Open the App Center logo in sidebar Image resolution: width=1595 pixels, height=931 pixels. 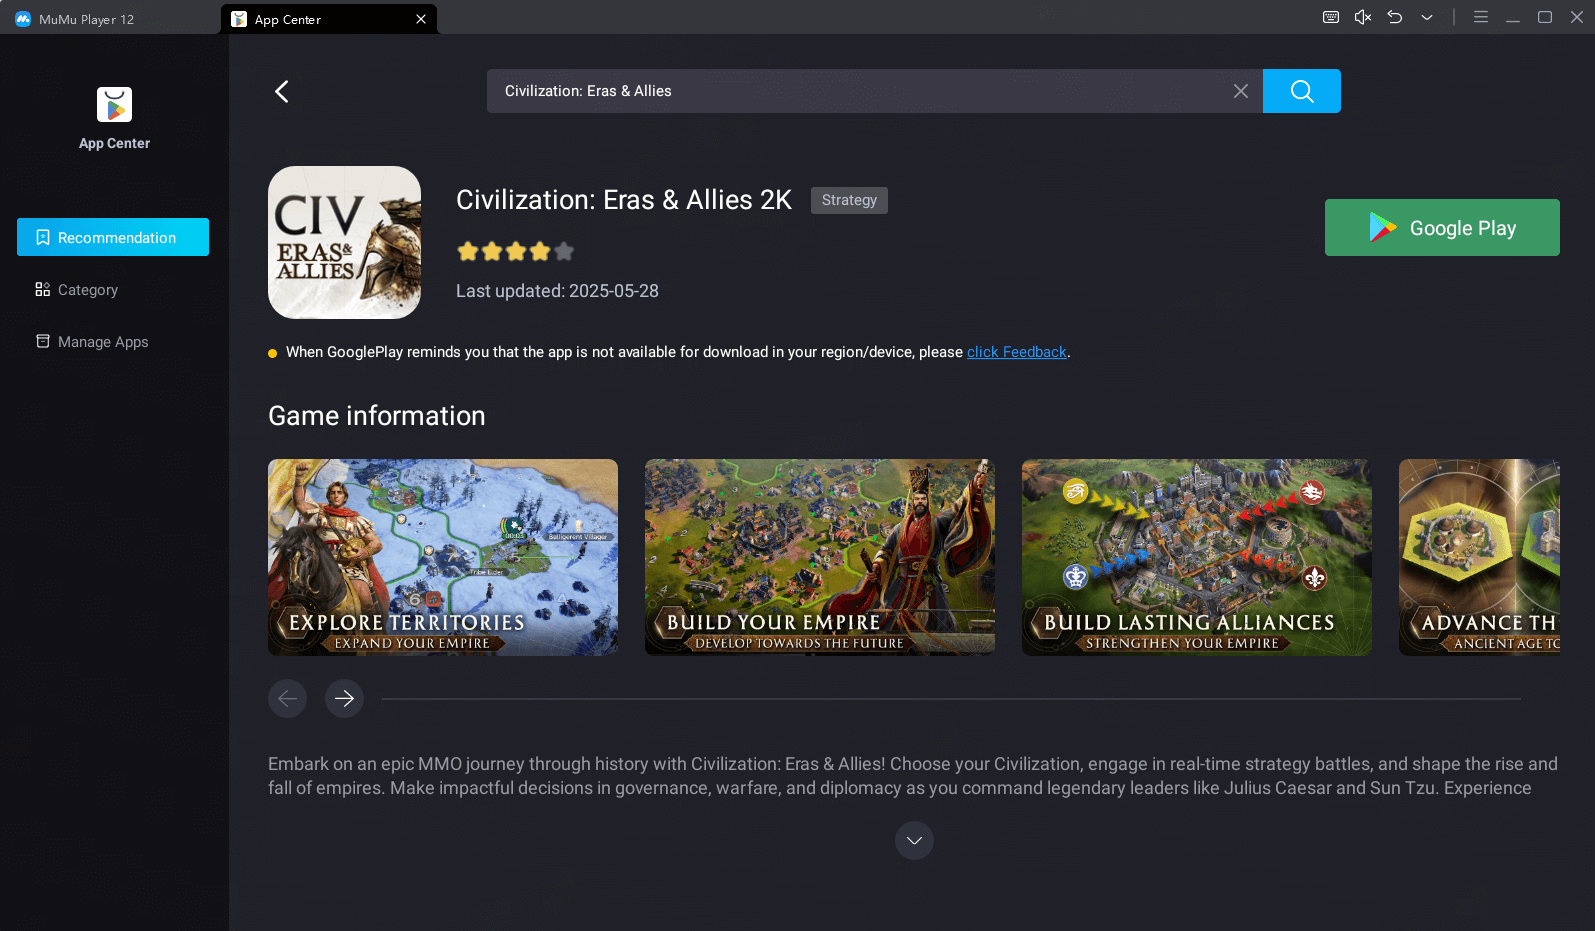click(x=114, y=105)
